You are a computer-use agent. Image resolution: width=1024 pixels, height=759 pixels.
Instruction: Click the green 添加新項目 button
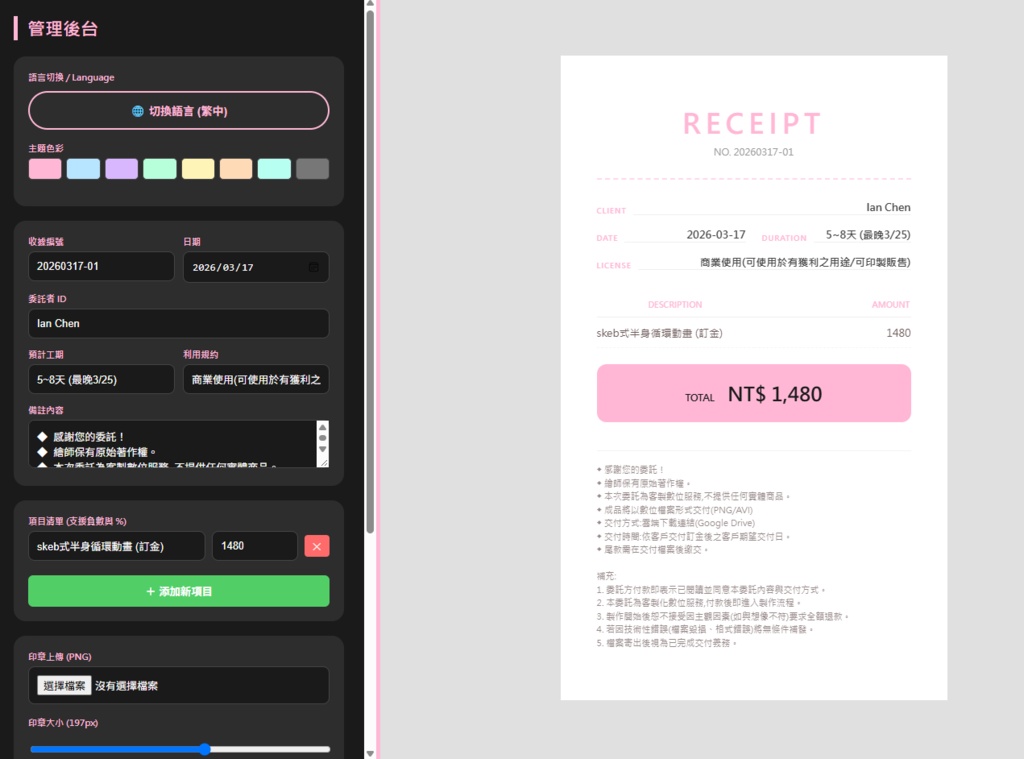178,591
